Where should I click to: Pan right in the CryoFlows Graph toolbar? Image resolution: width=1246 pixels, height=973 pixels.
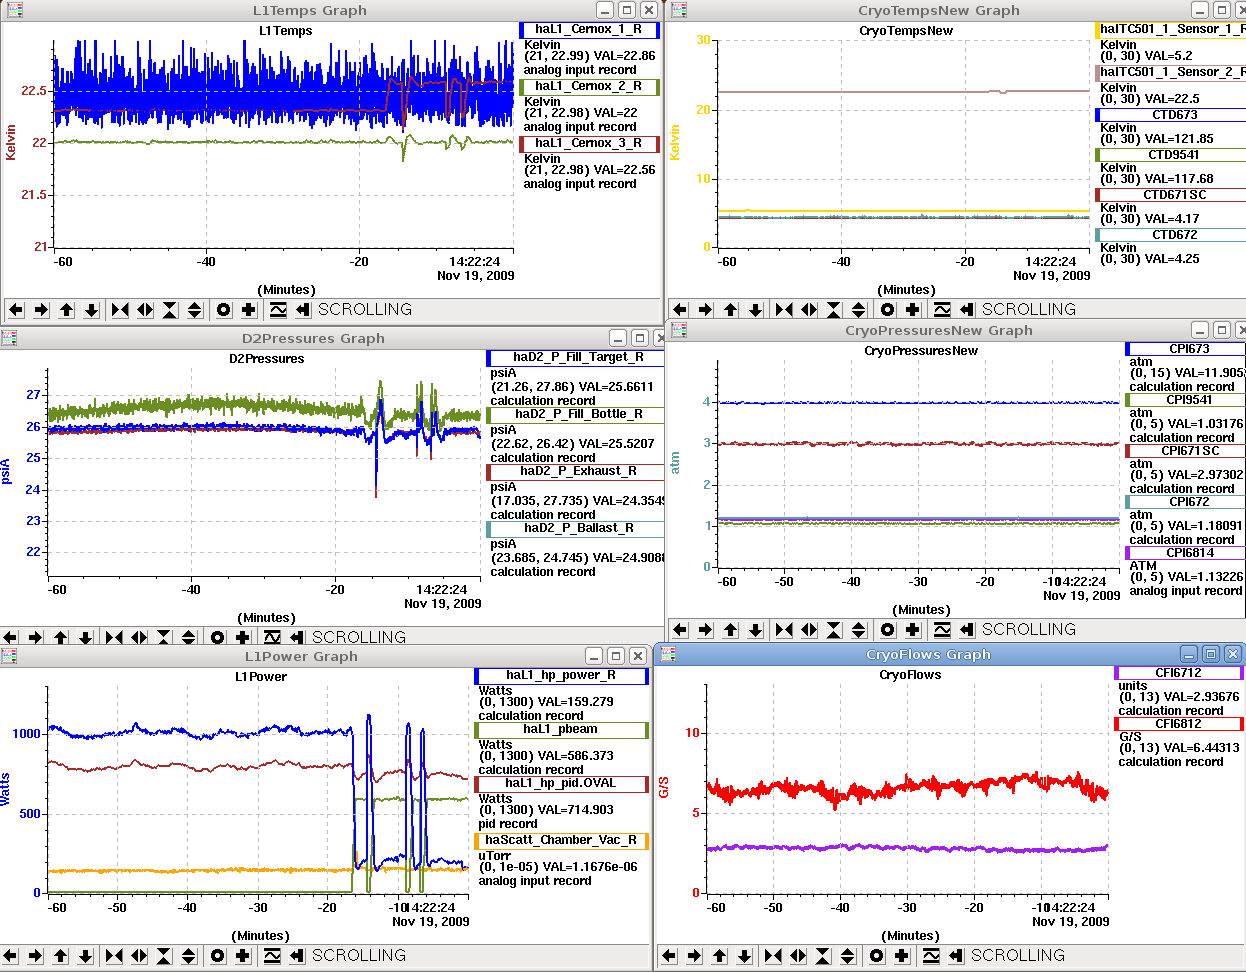click(x=694, y=956)
